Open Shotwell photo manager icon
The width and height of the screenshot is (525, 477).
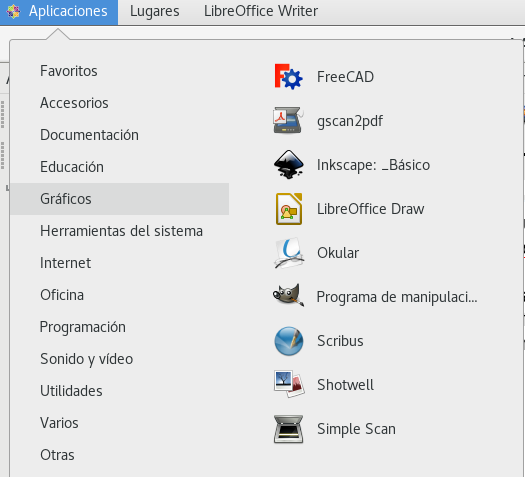pyautogui.click(x=289, y=384)
